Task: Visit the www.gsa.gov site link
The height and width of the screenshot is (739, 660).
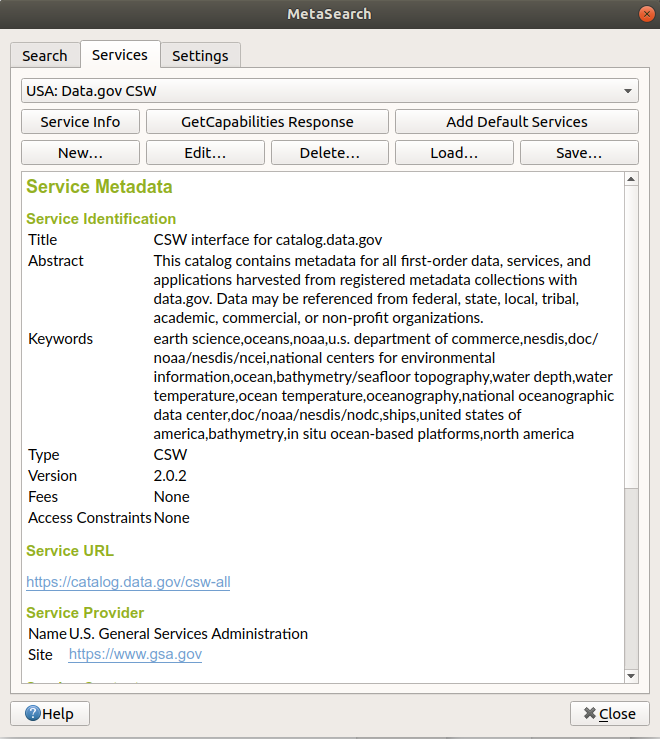Action: (135, 654)
